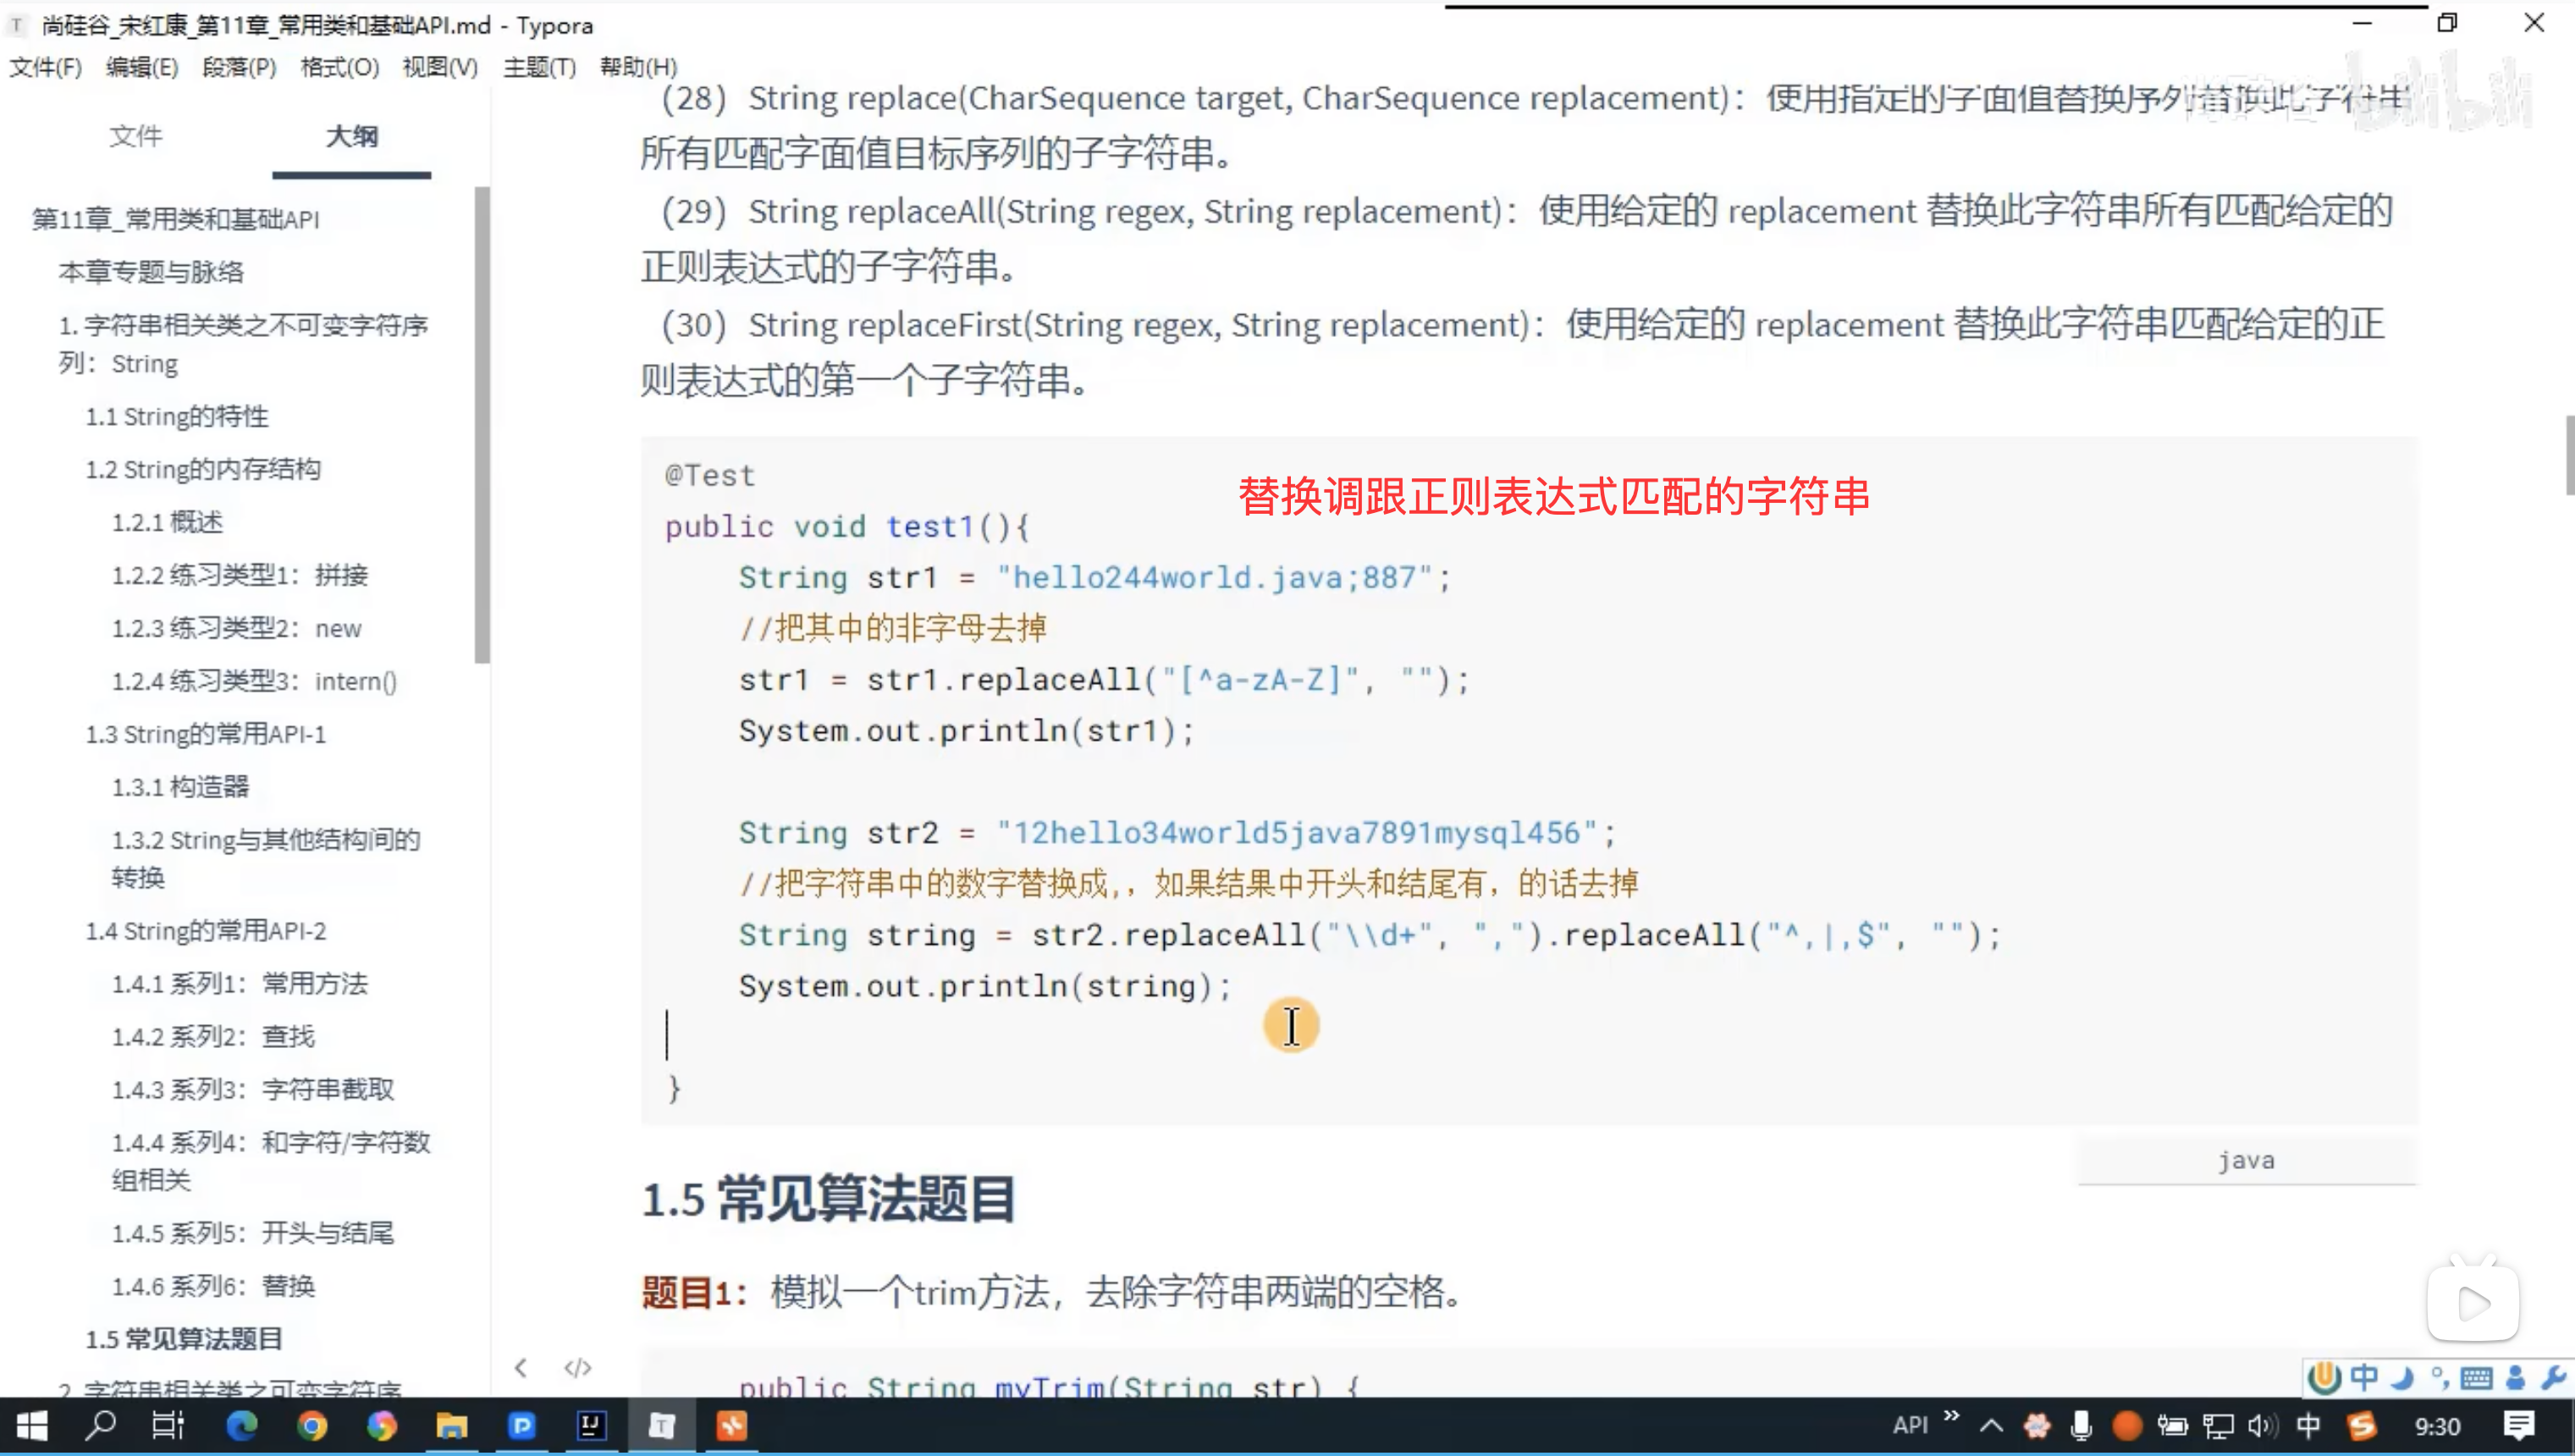The height and width of the screenshot is (1456, 2575).
Task: Show hidden system tray icons
Action: 1991,1425
